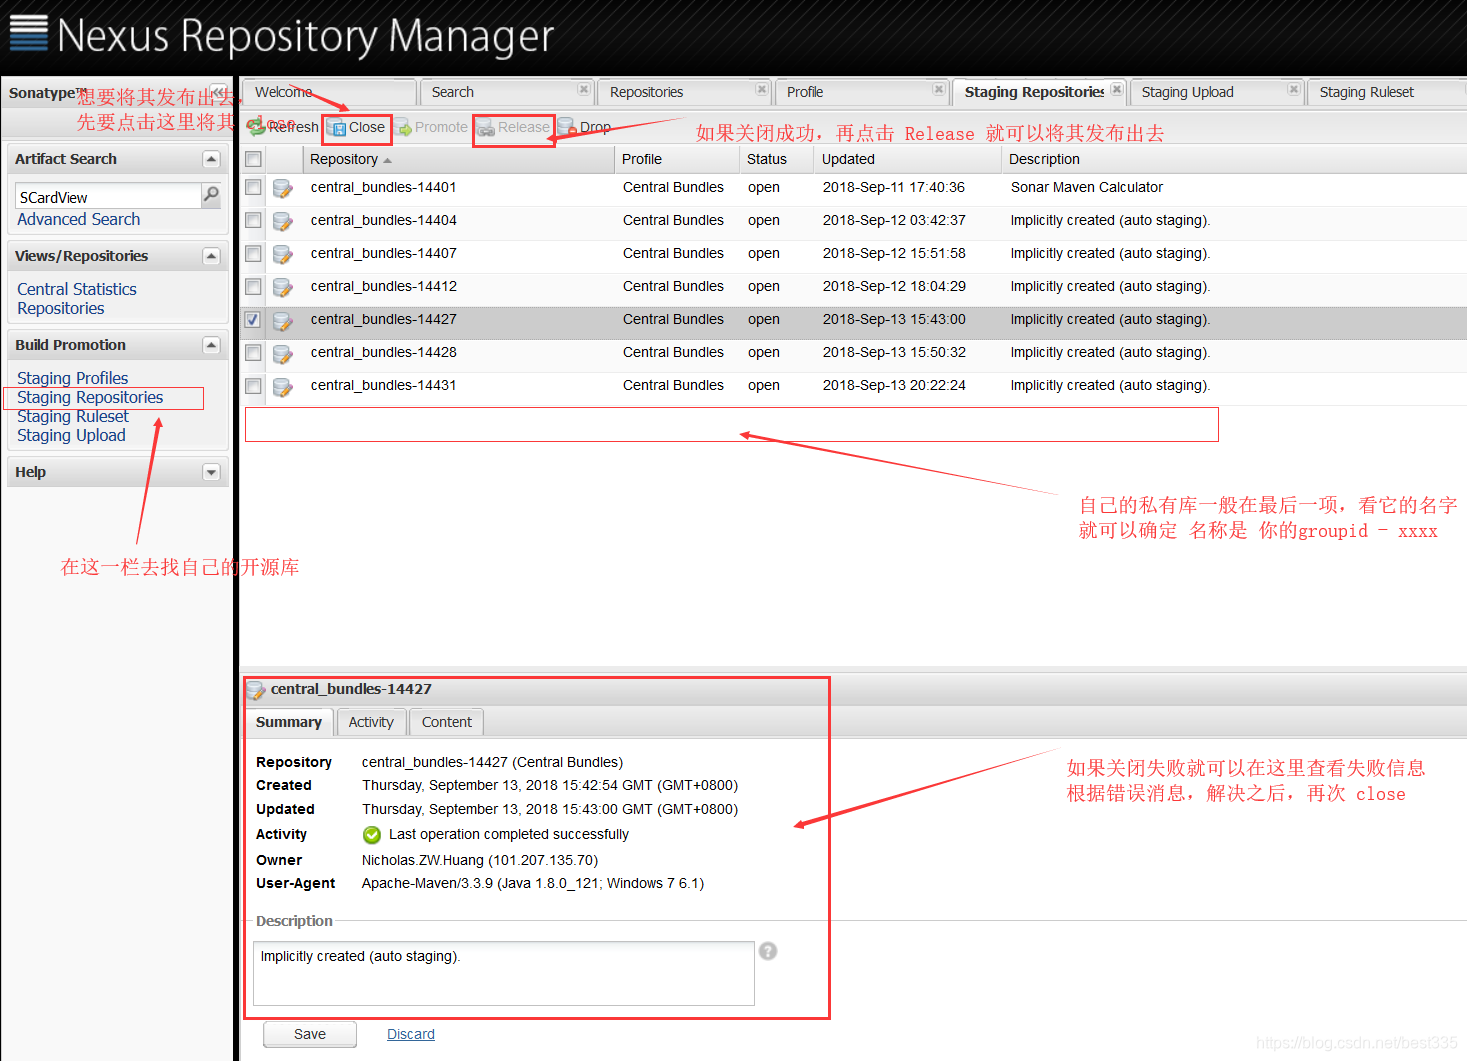Check the box for central_bundles-14428
The height and width of the screenshot is (1061, 1467).
coord(254,352)
